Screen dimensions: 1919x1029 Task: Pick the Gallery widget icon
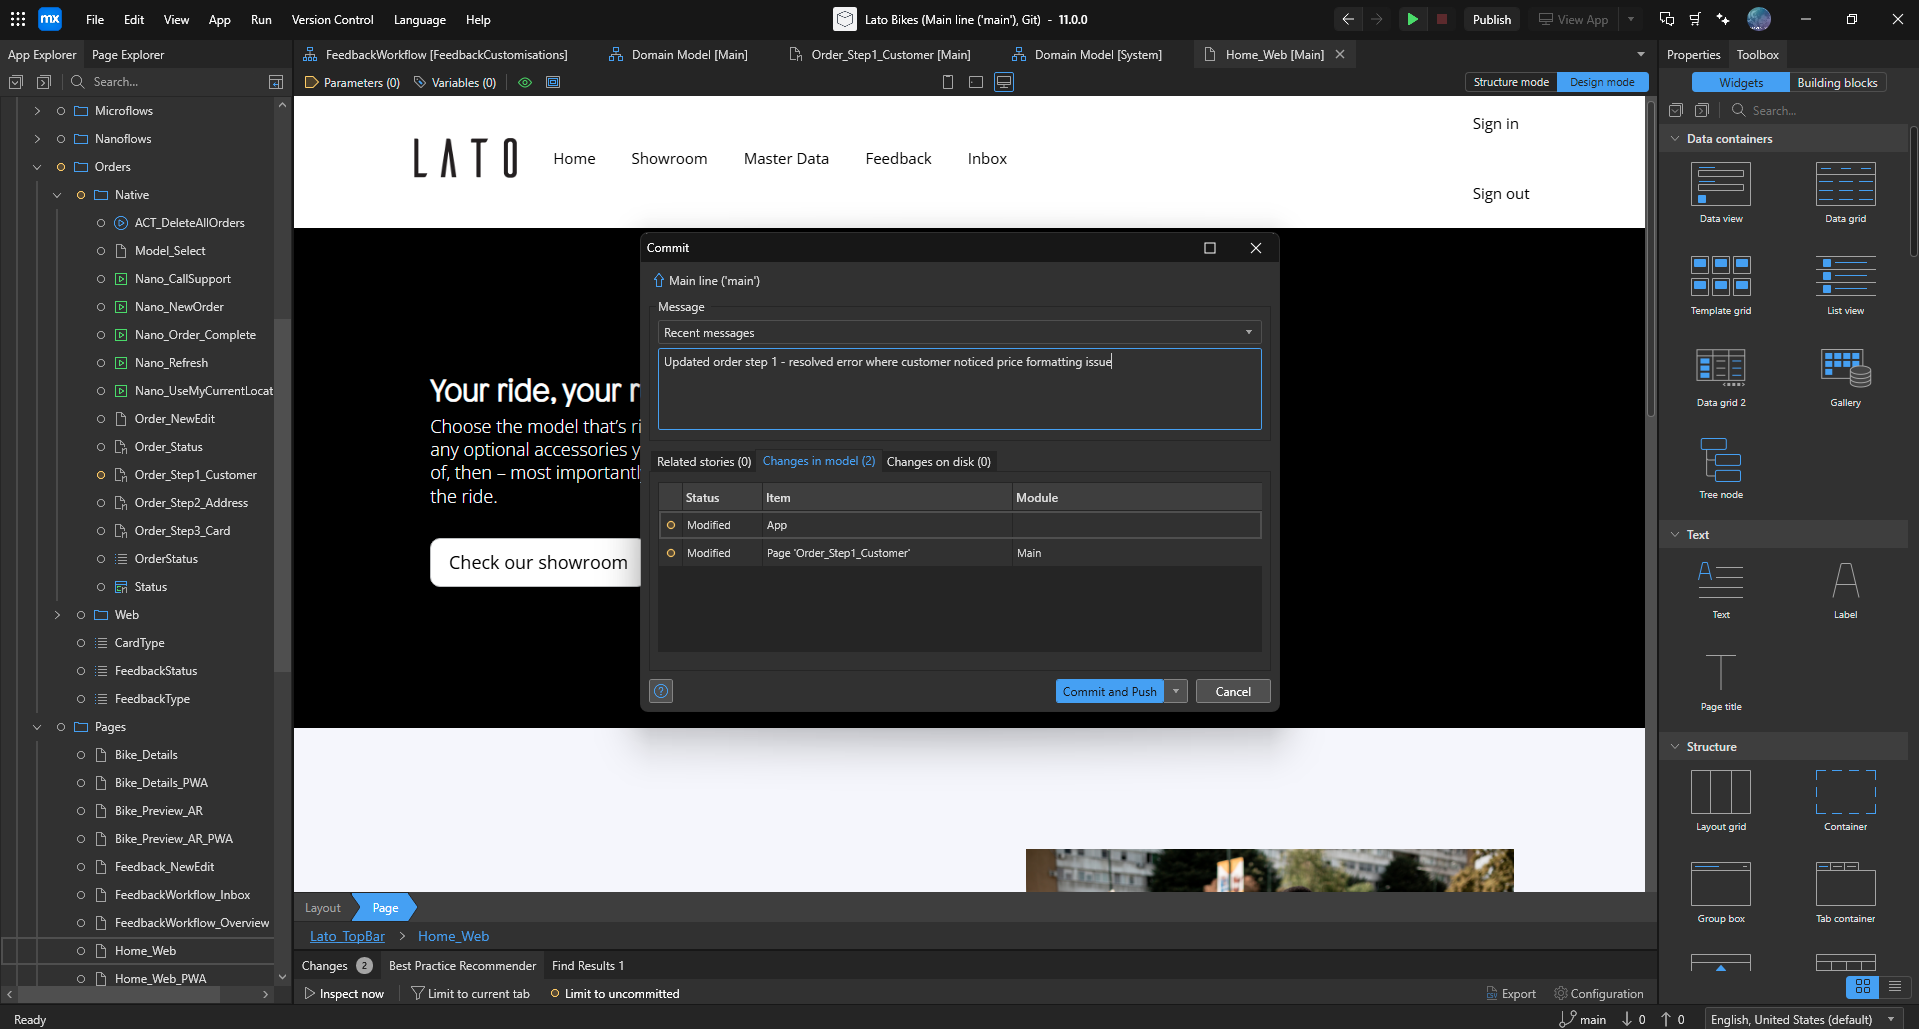pyautogui.click(x=1845, y=369)
